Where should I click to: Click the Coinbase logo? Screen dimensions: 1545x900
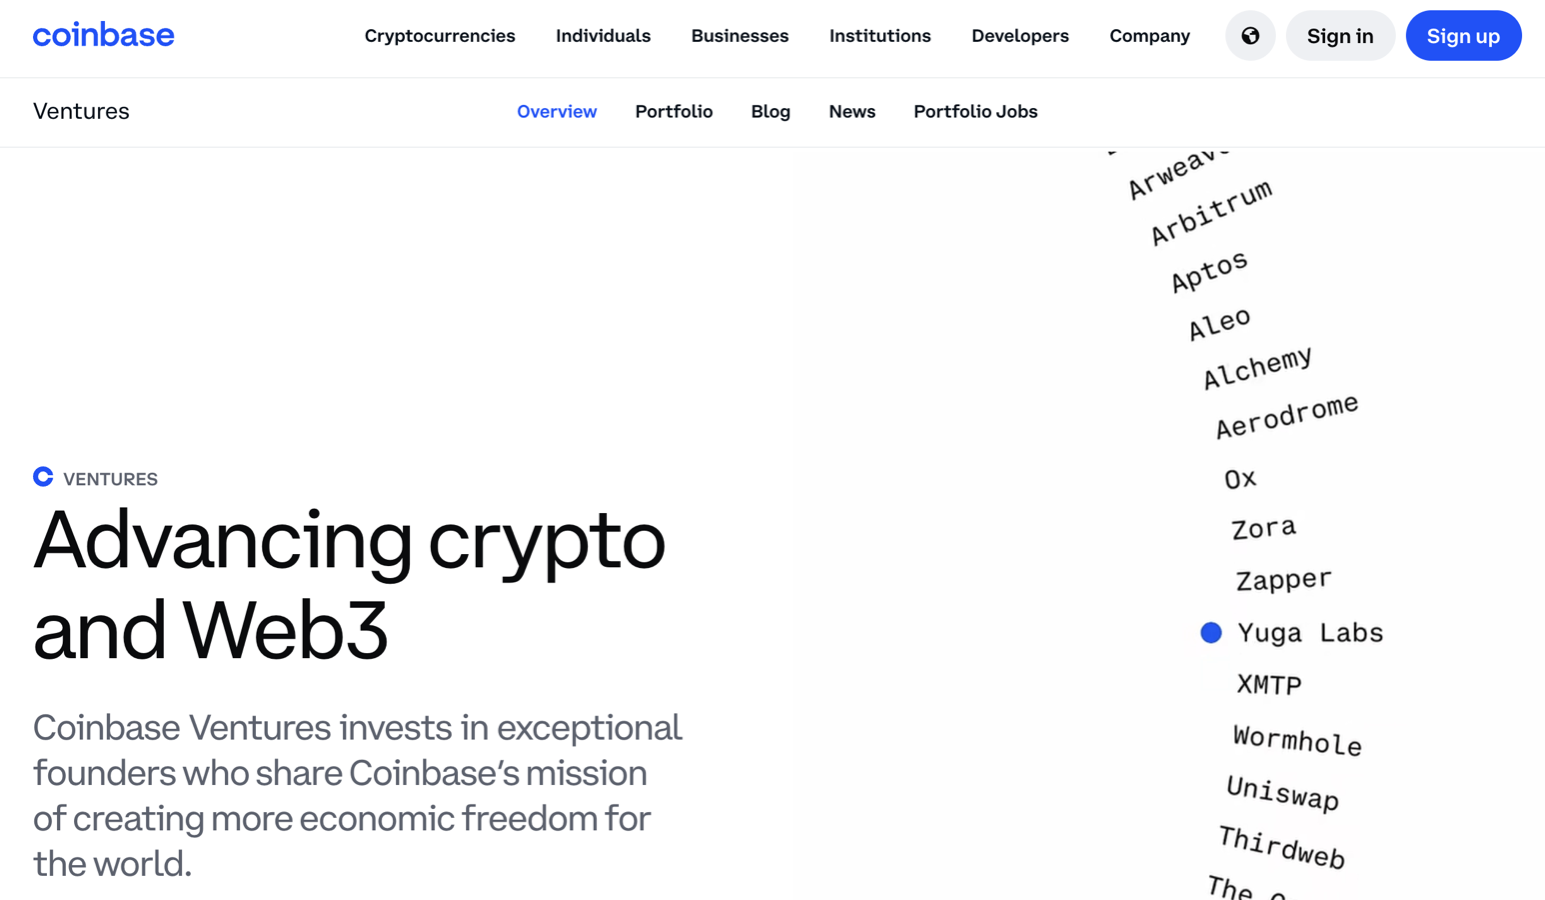103,36
